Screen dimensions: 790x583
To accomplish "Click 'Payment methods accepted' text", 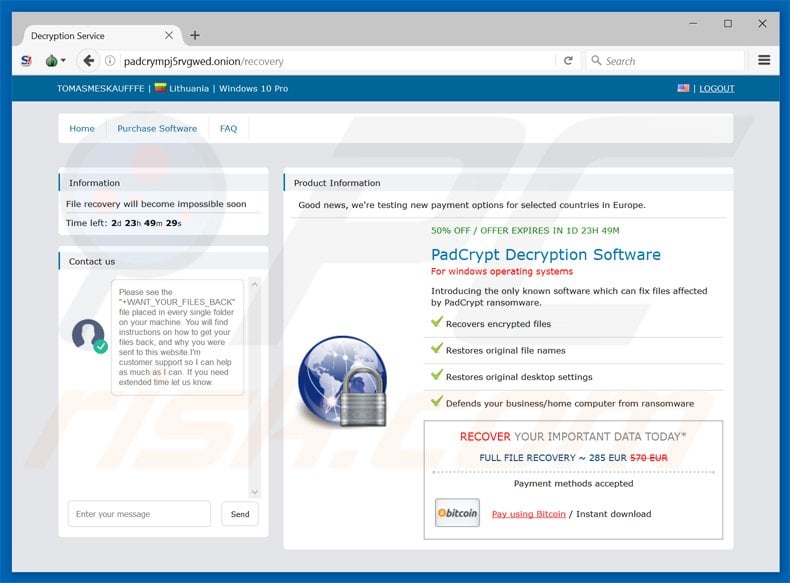I will click(573, 483).
